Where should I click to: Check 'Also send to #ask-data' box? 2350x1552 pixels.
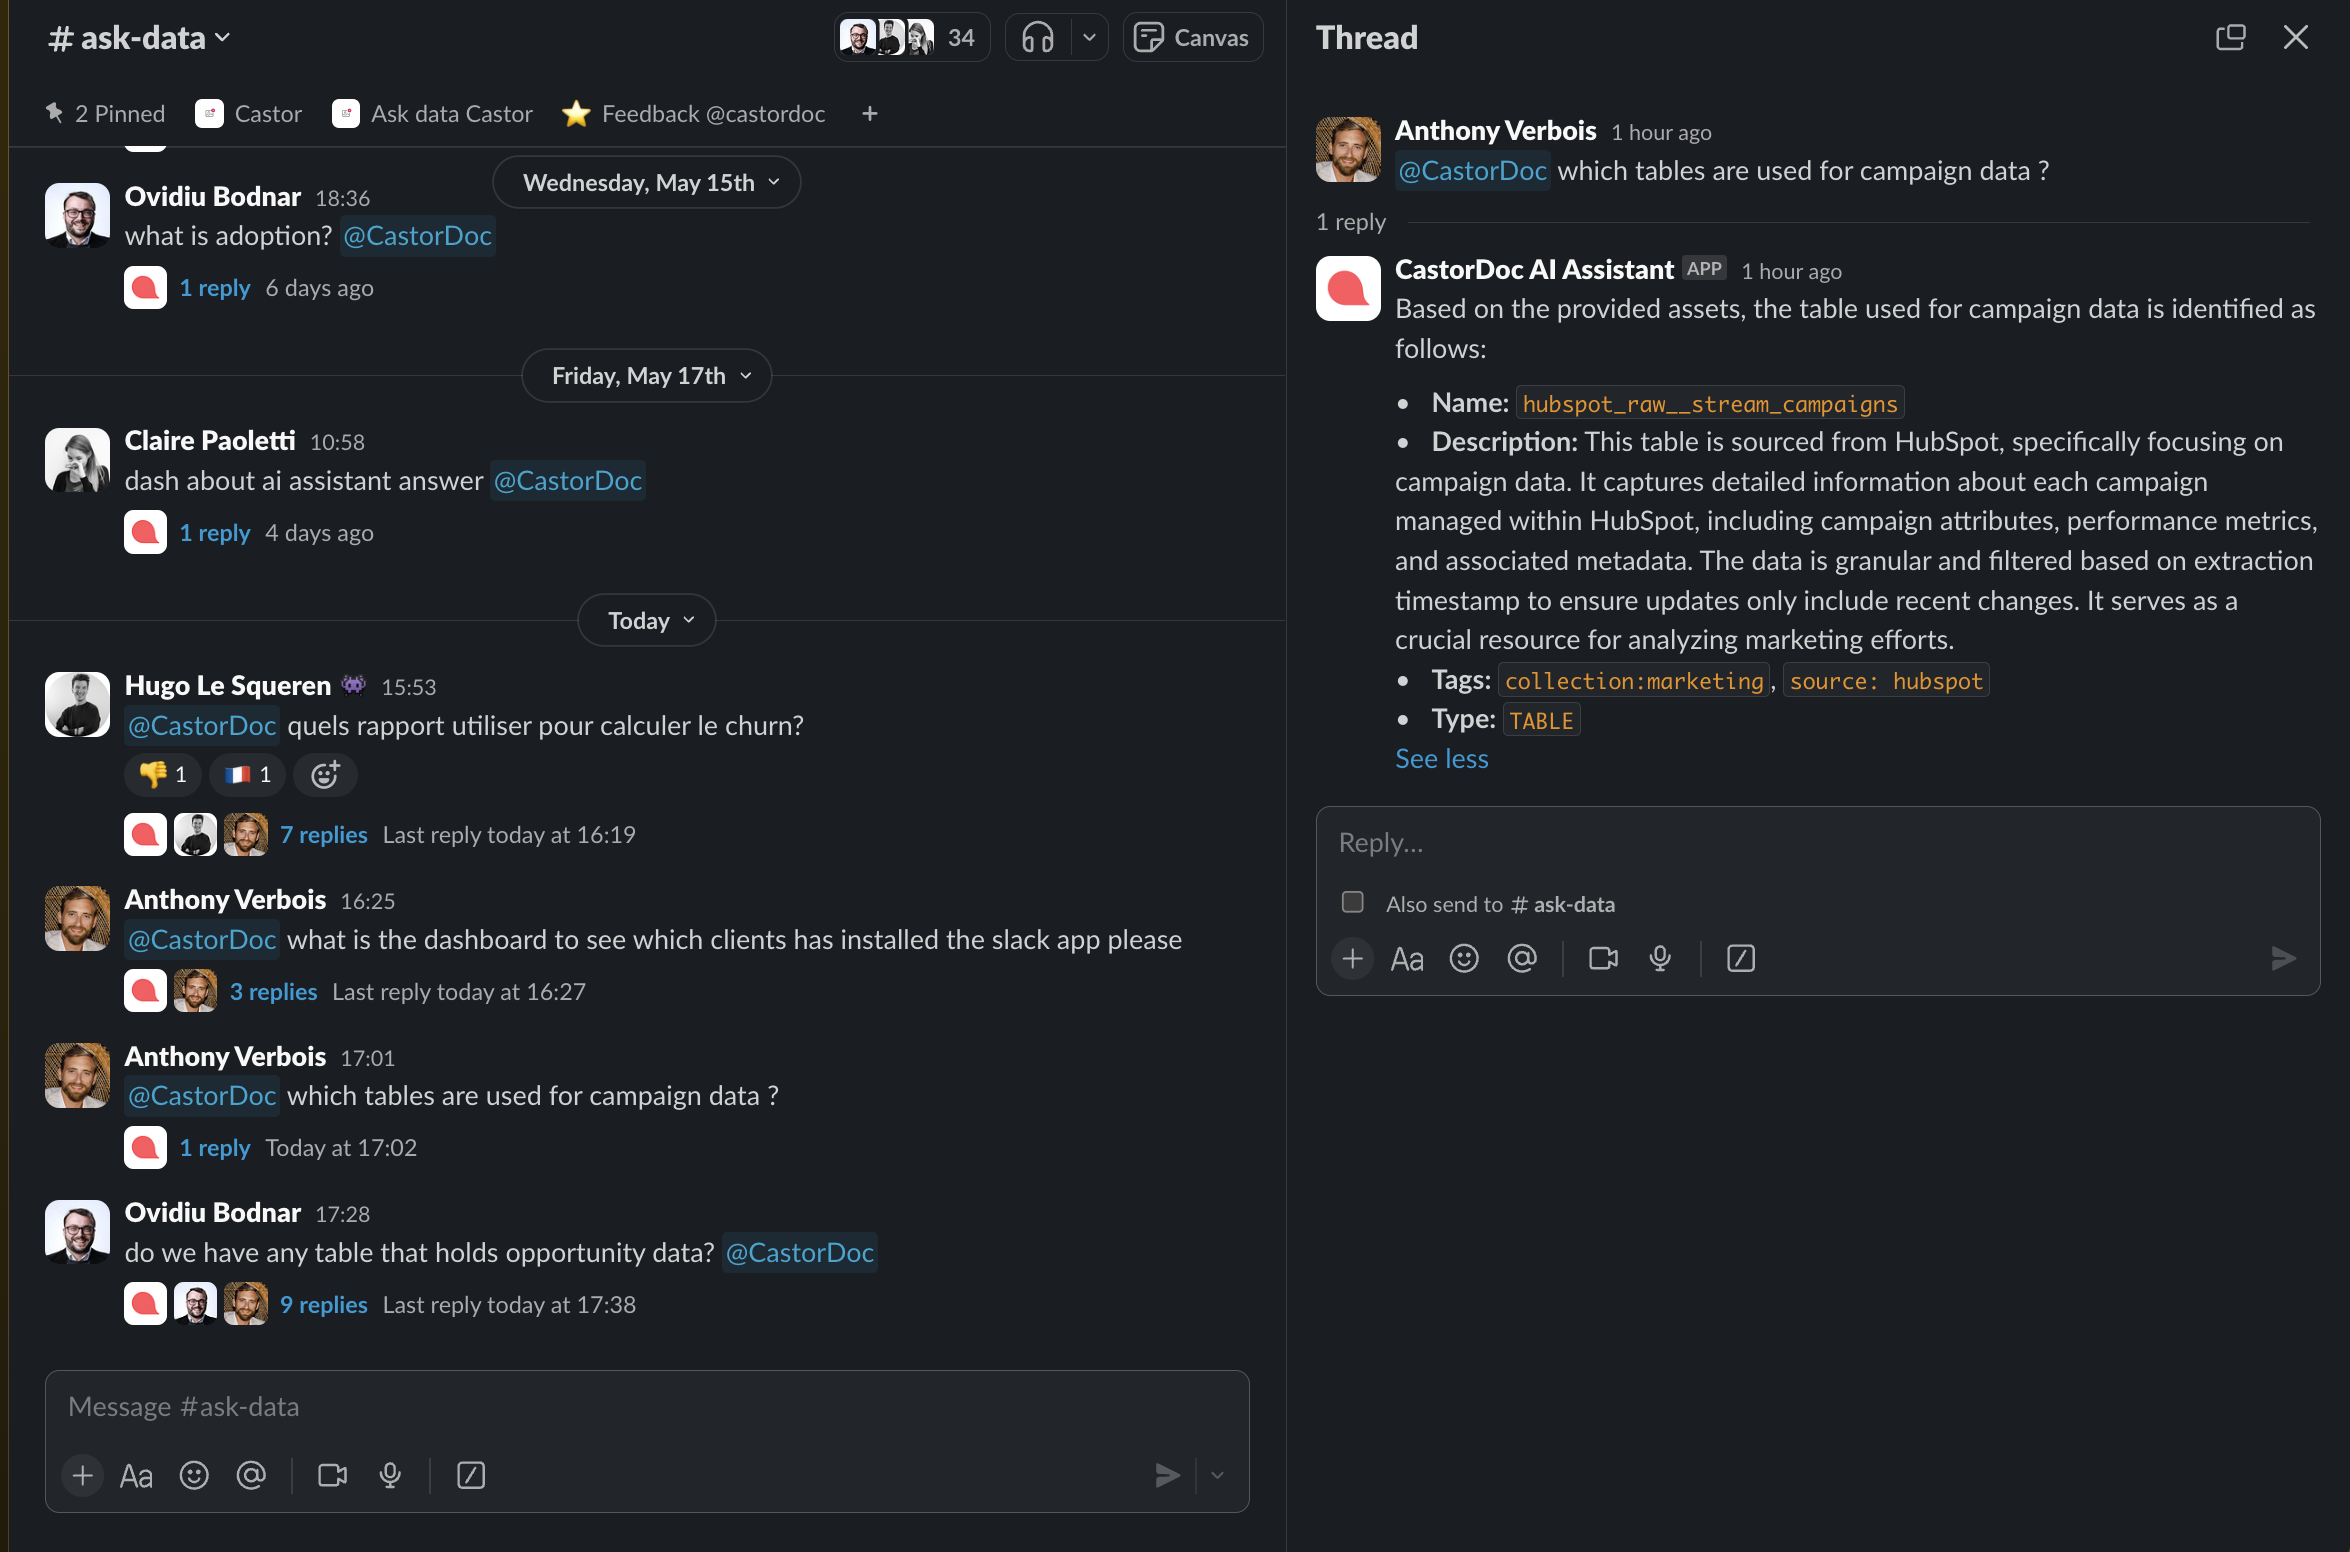pyautogui.click(x=1353, y=903)
